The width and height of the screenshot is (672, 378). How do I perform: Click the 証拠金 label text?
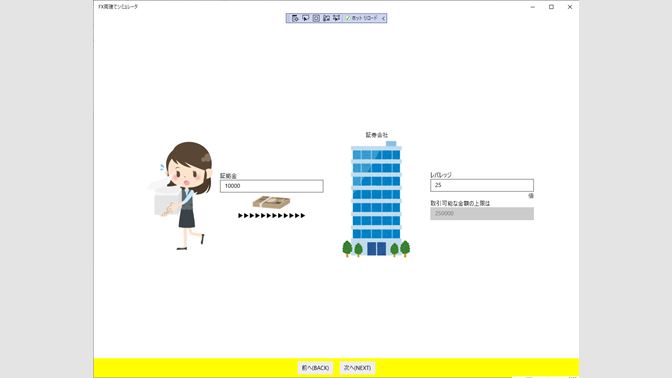pos(228,176)
